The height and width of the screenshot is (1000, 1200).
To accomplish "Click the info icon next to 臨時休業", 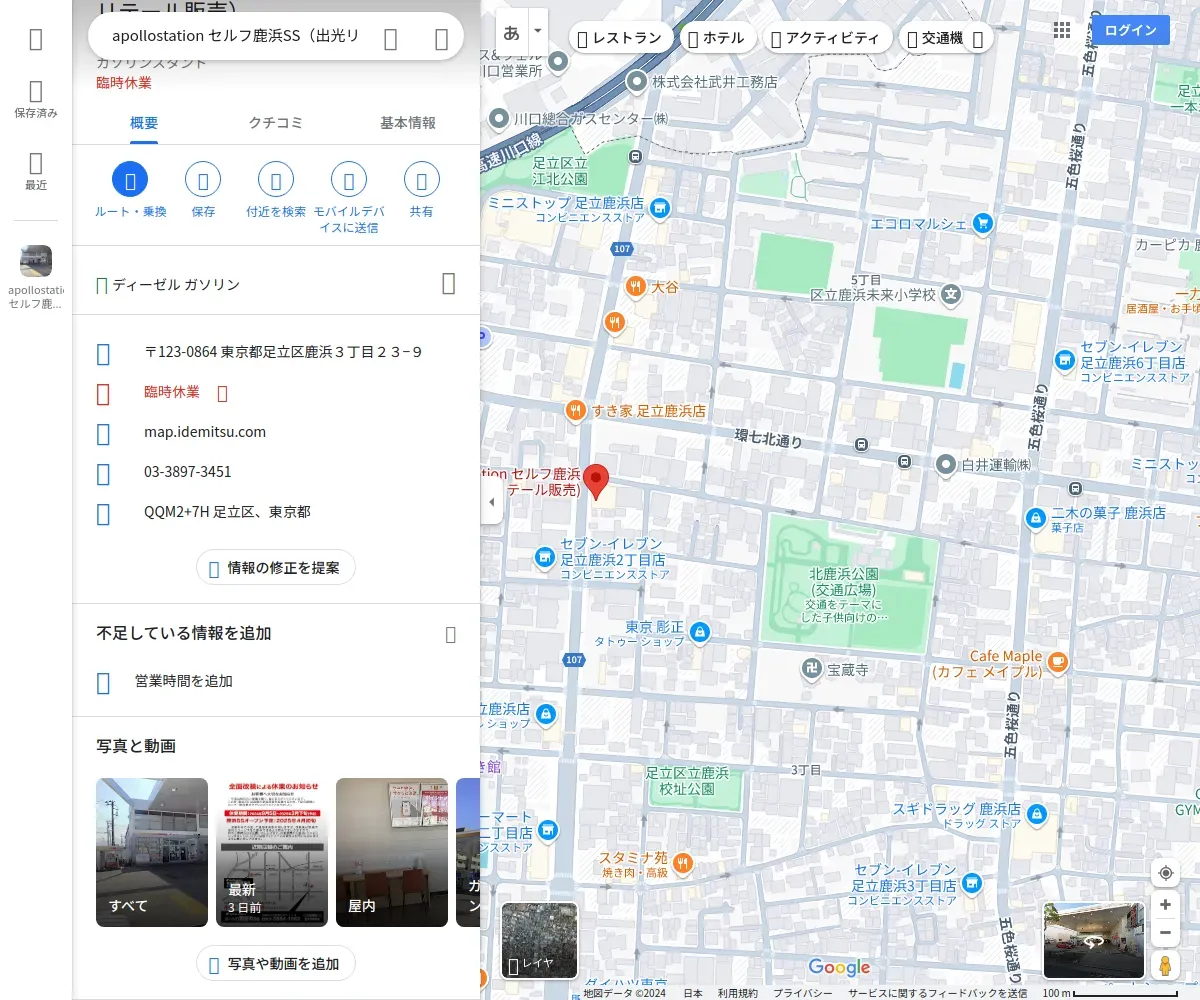I will (x=222, y=393).
